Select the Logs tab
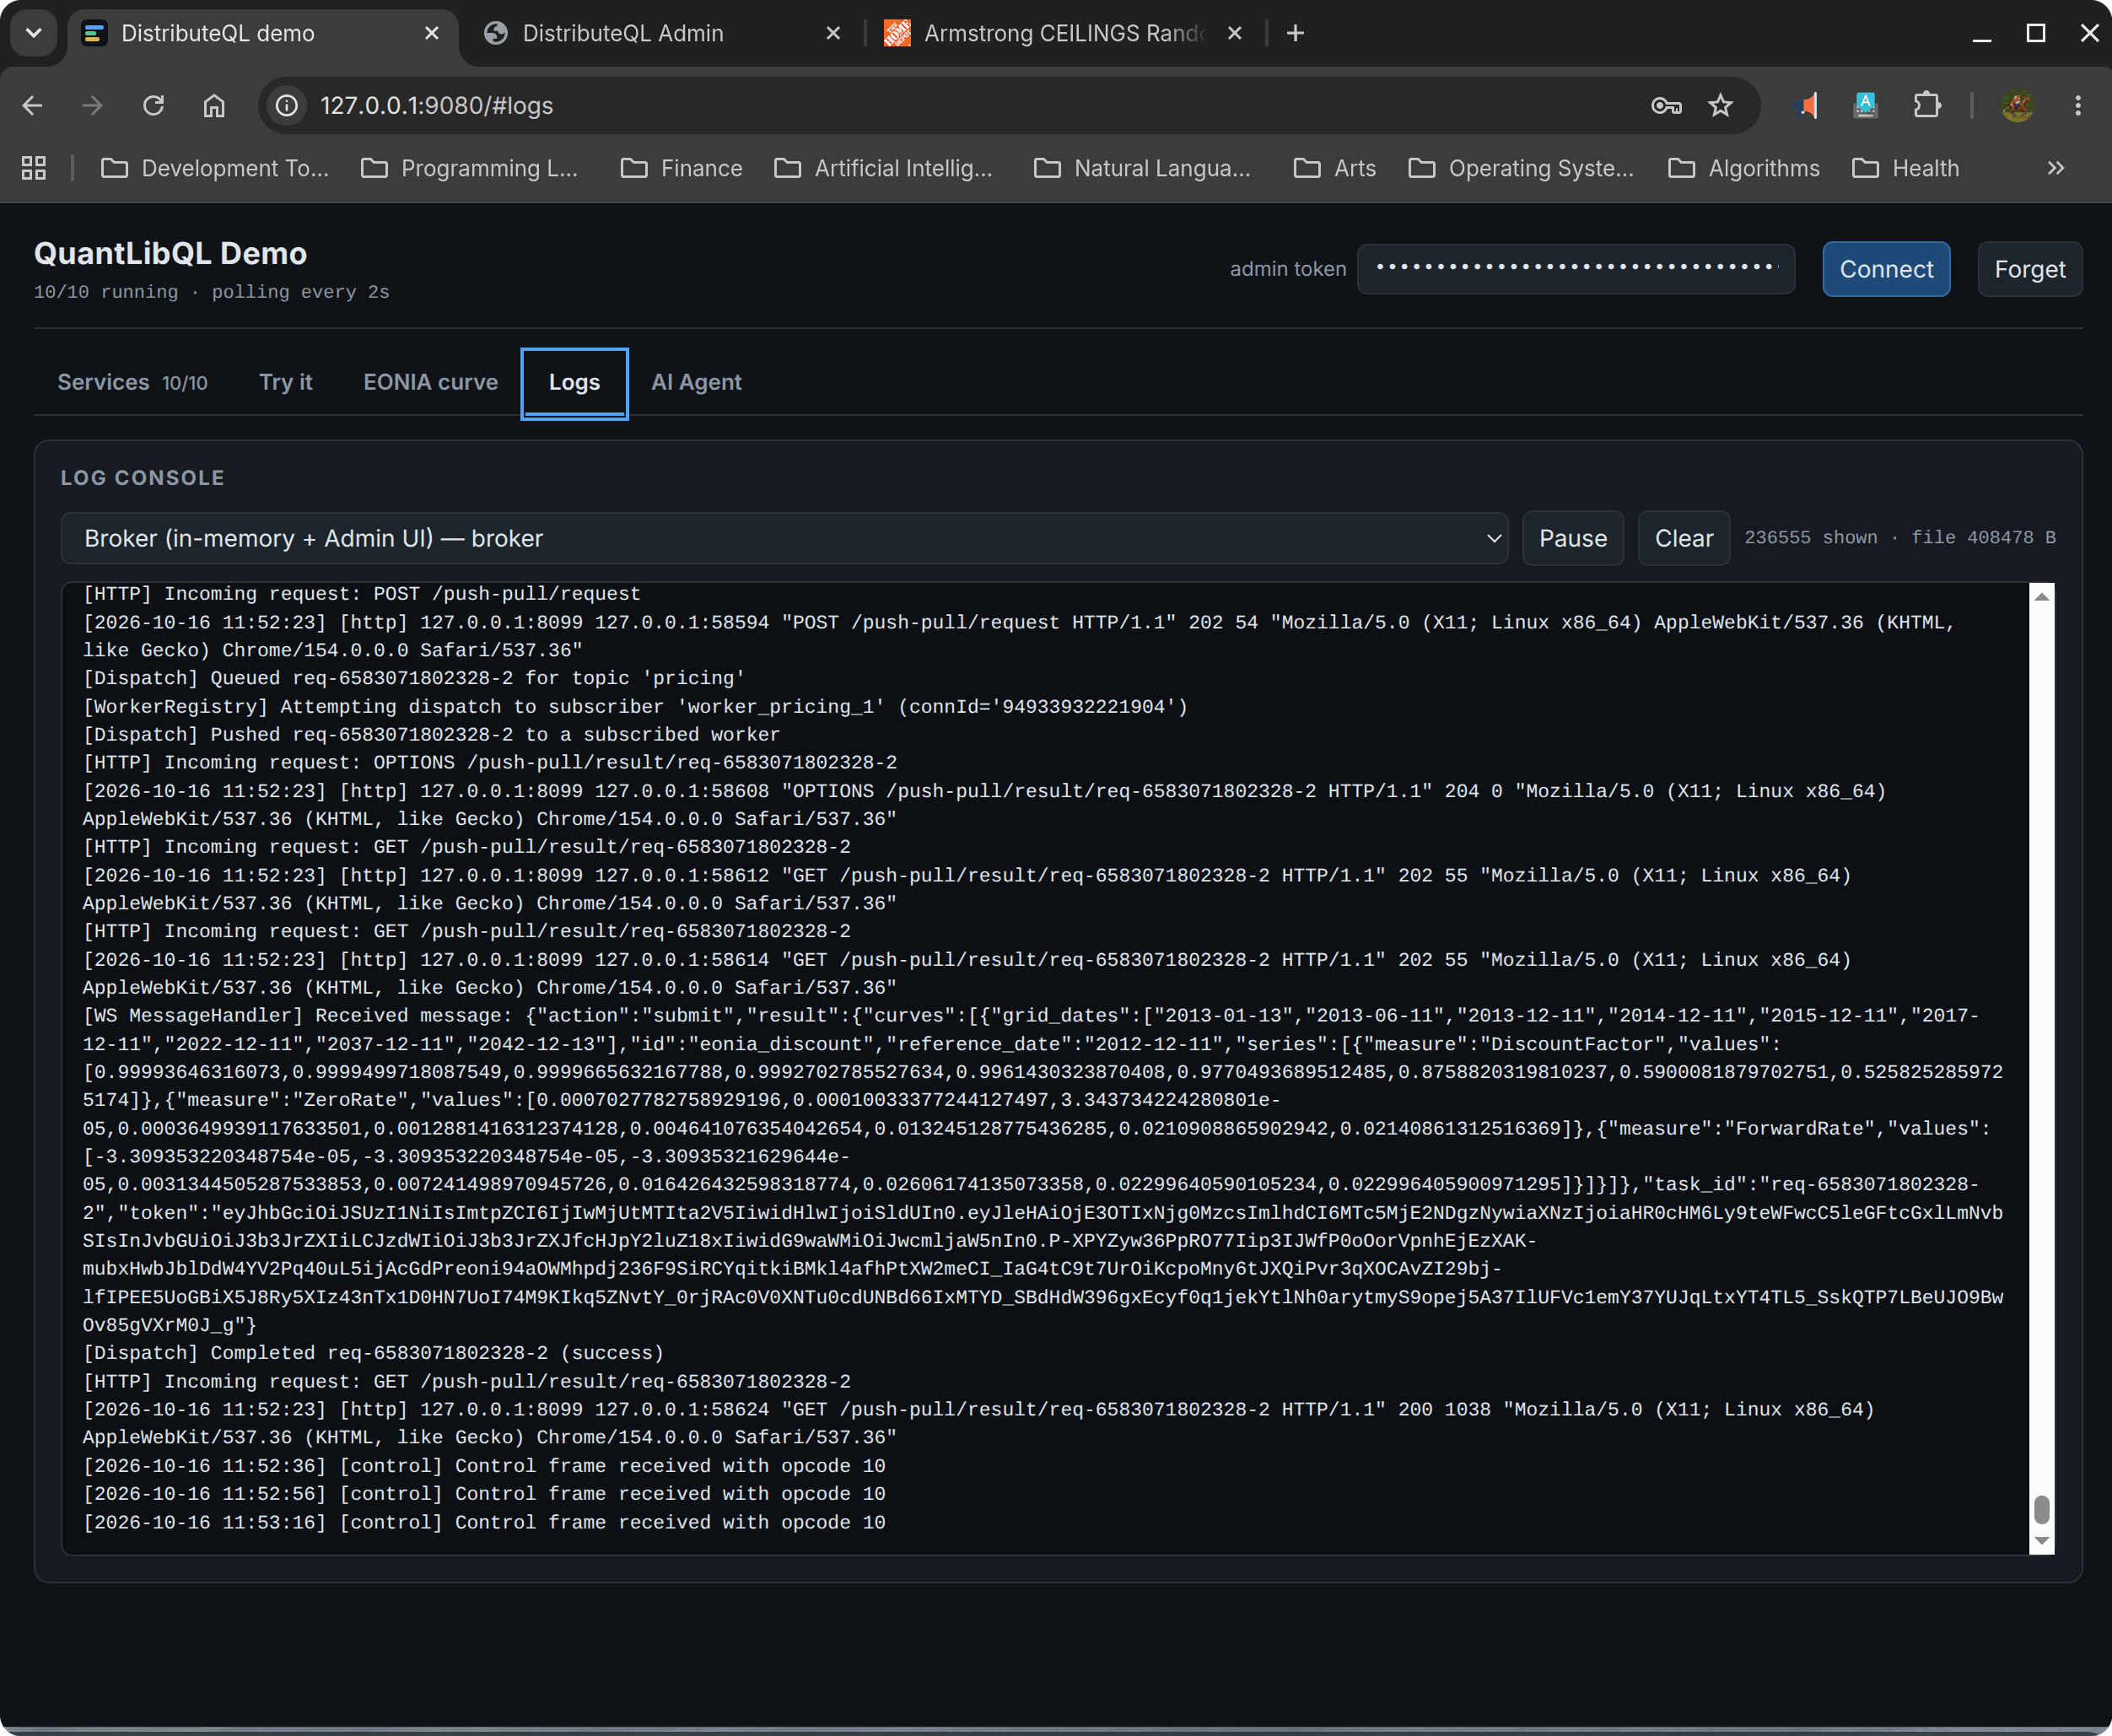Viewport: 2112px width, 1736px height. click(575, 383)
